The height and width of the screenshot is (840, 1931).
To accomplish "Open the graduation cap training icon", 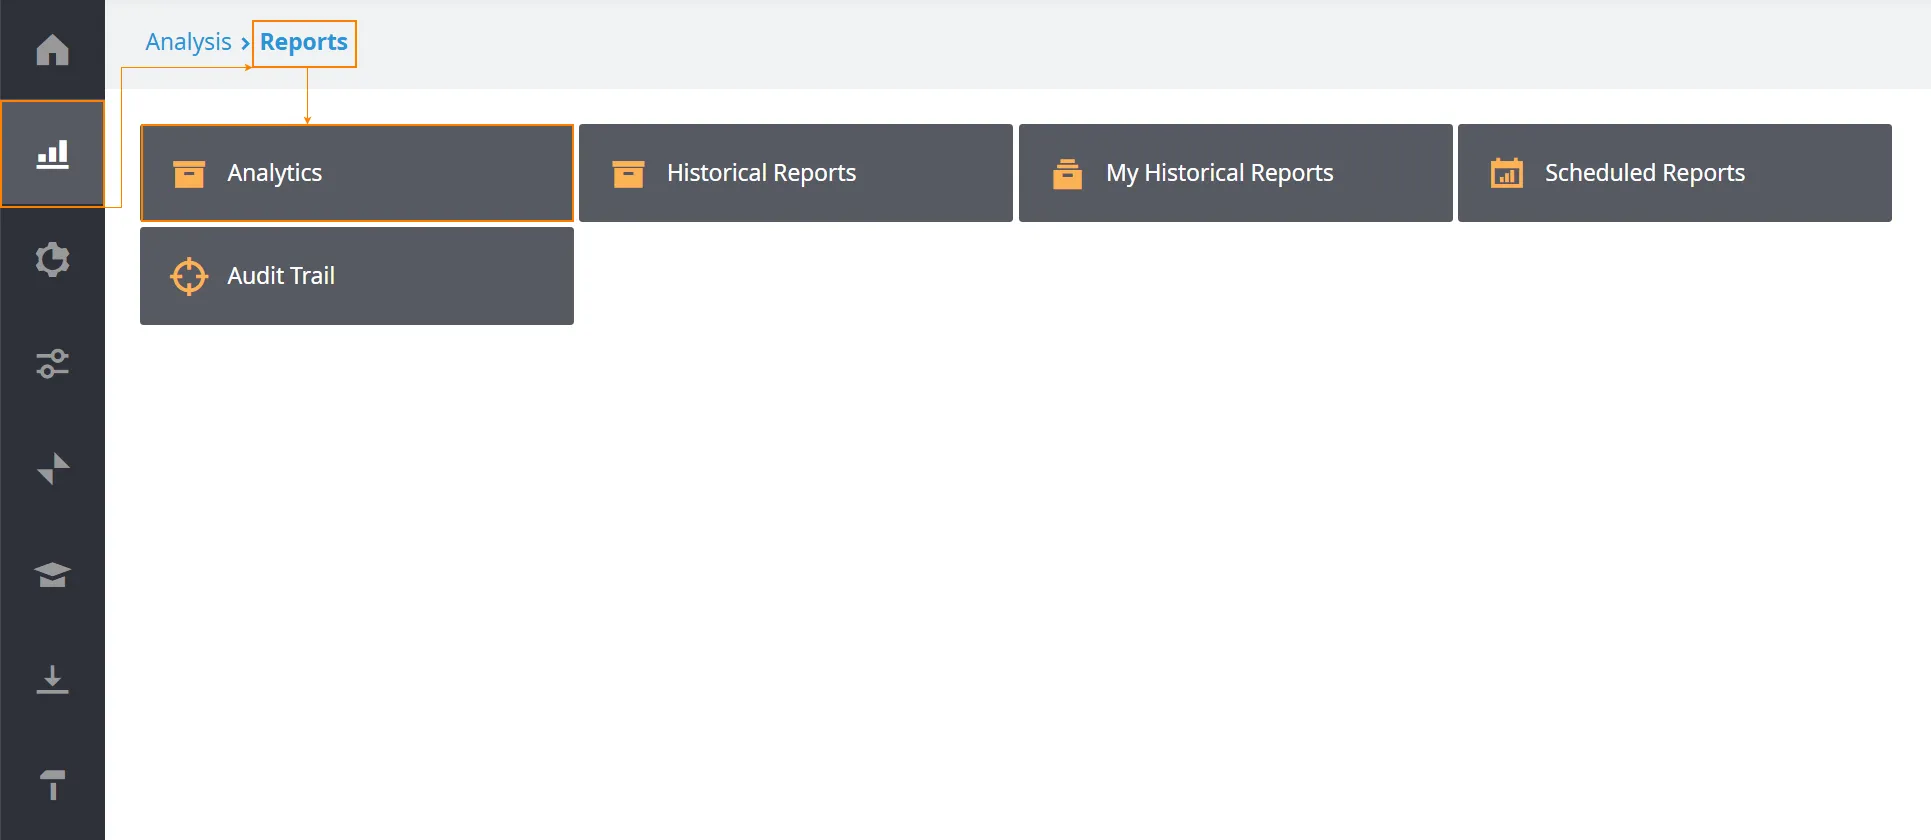I will coord(52,574).
